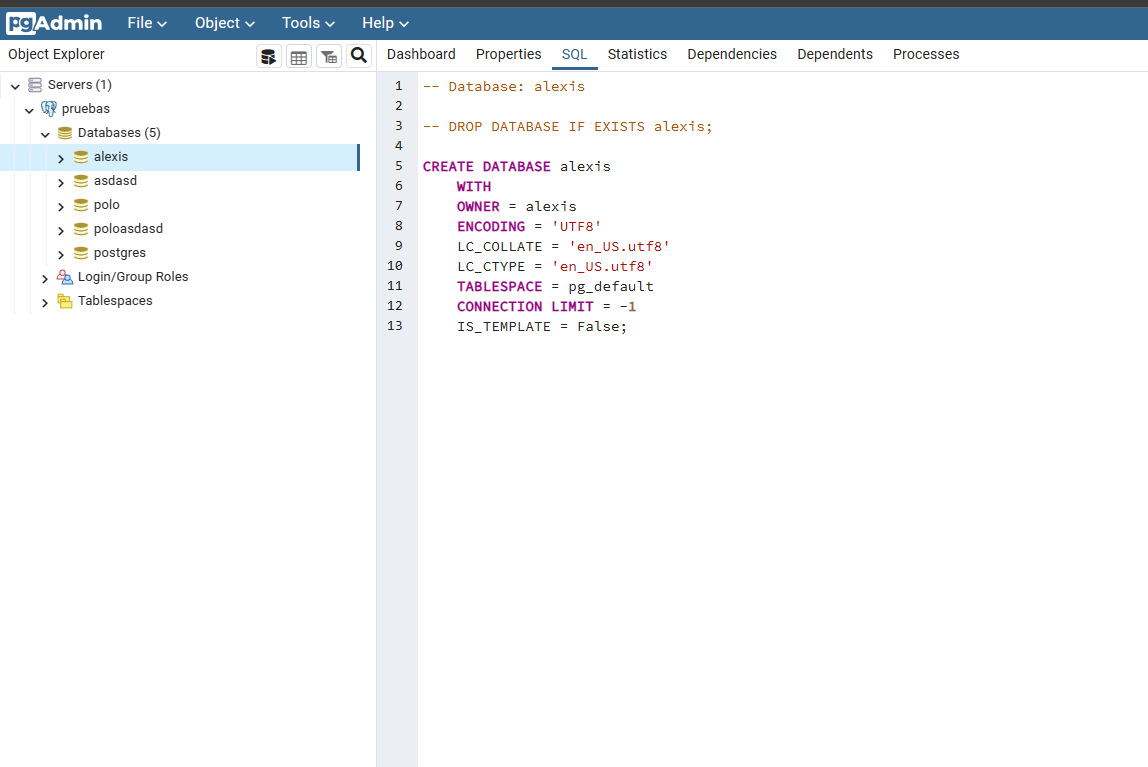Click the View Data table icon
The height and width of the screenshot is (767, 1148).
coord(299,56)
